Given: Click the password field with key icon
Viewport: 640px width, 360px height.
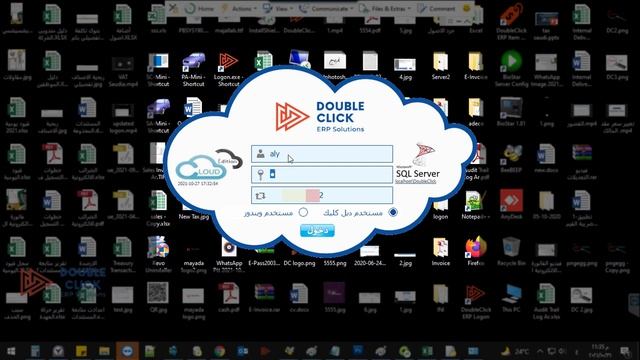Looking at the screenshot, I should coord(322,174).
